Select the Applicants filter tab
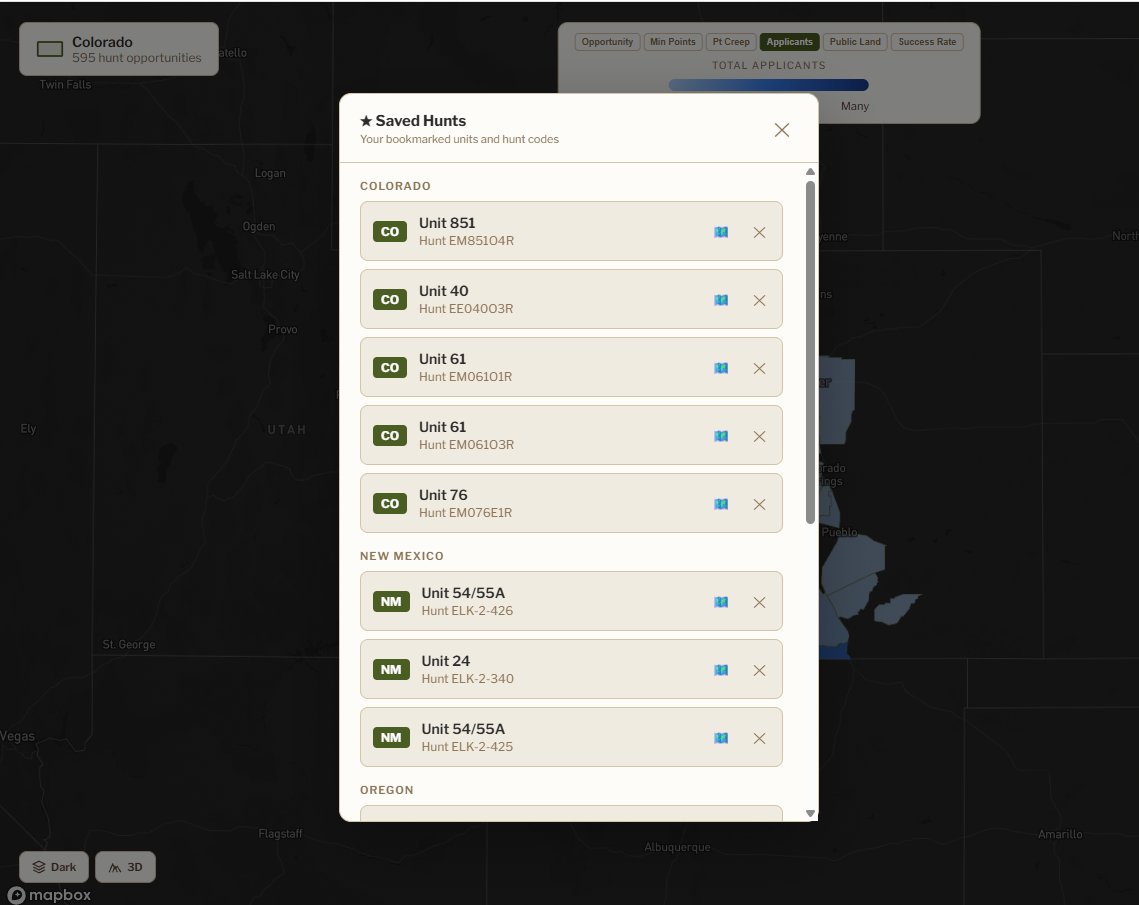Image resolution: width=1139 pixels, height=905 pixels. tap(789, 41)
